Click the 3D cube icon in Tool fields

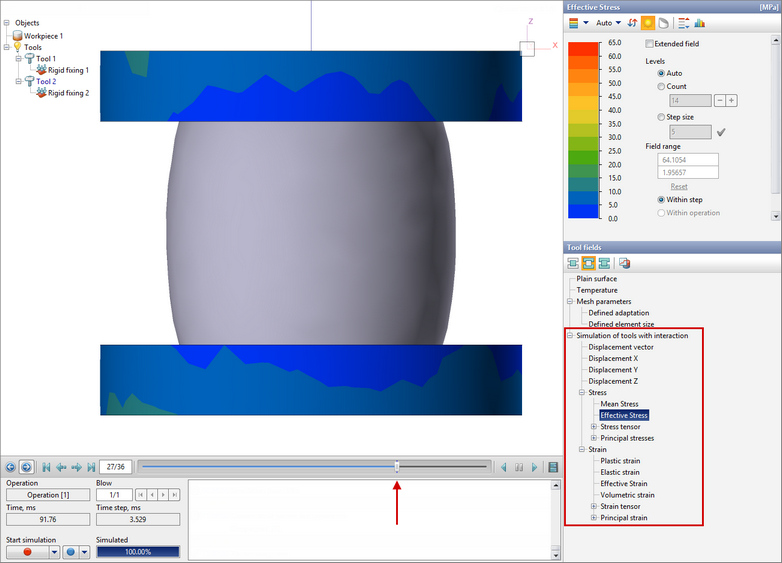tap(625, 263)
